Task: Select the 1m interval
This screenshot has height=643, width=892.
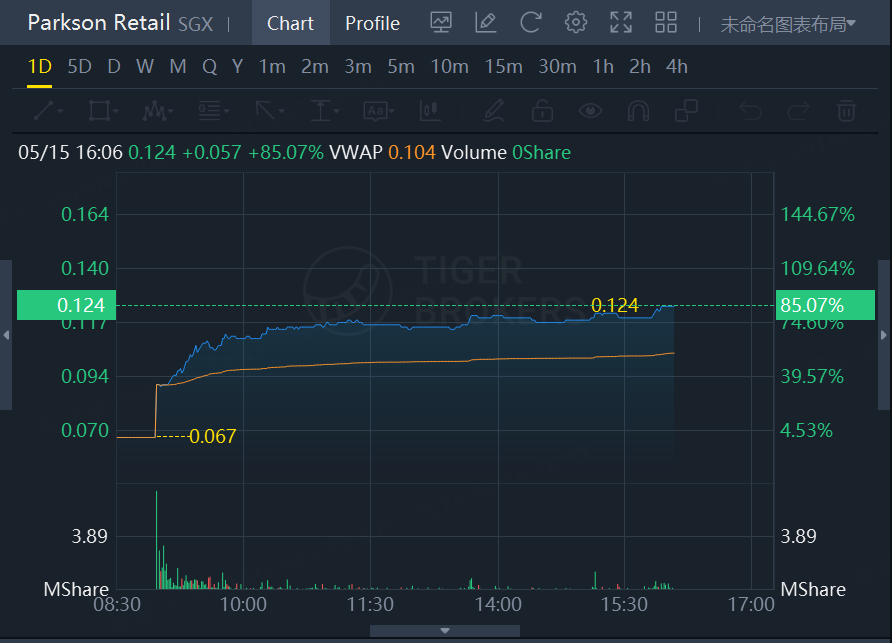Action: pyautogui.click(x=272, y=67)
